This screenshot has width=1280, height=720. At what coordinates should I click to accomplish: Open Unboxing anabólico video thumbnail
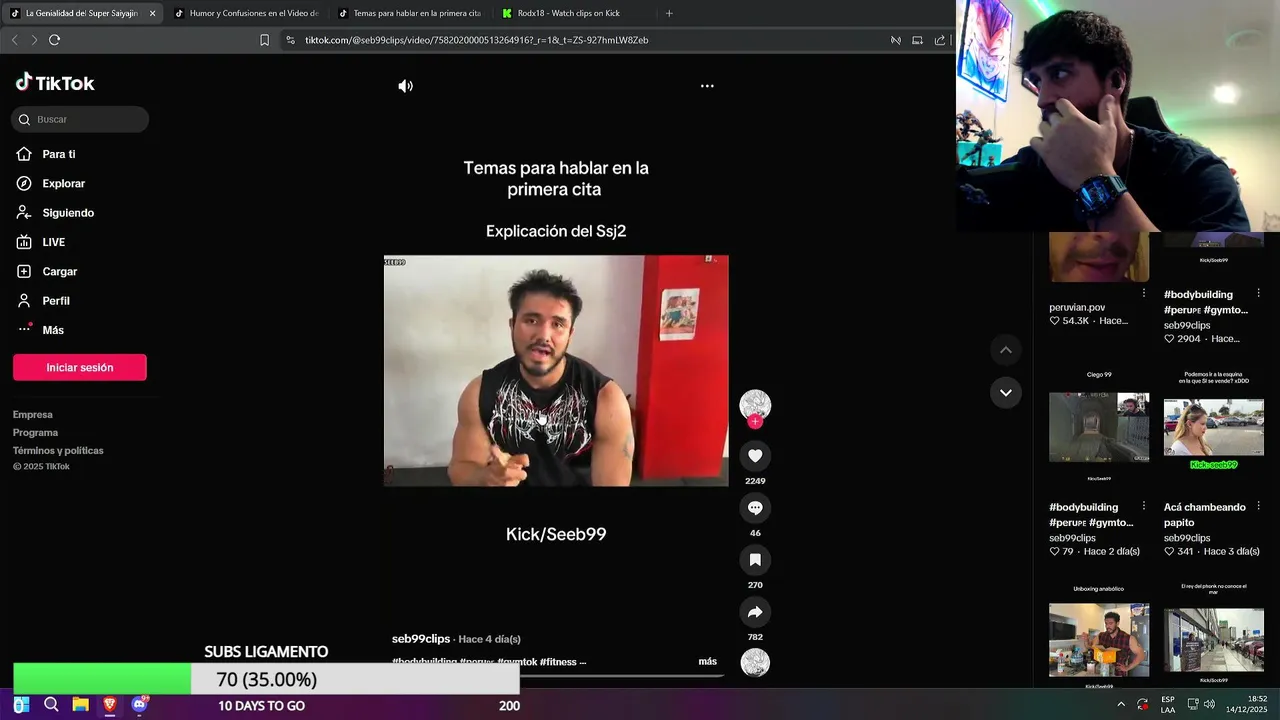(1099, 640)
